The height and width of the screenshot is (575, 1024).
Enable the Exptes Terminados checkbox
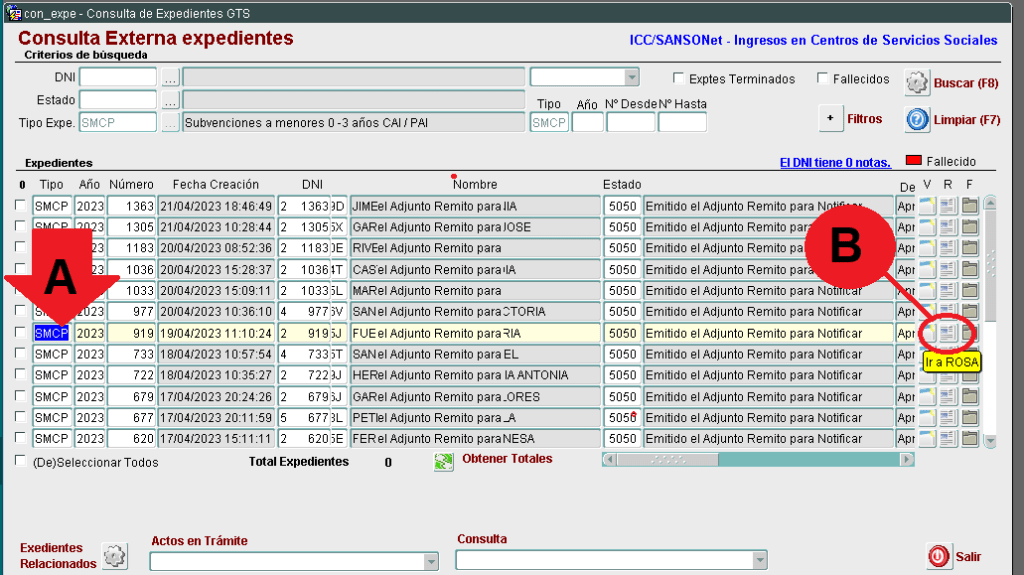pos(679,79)
